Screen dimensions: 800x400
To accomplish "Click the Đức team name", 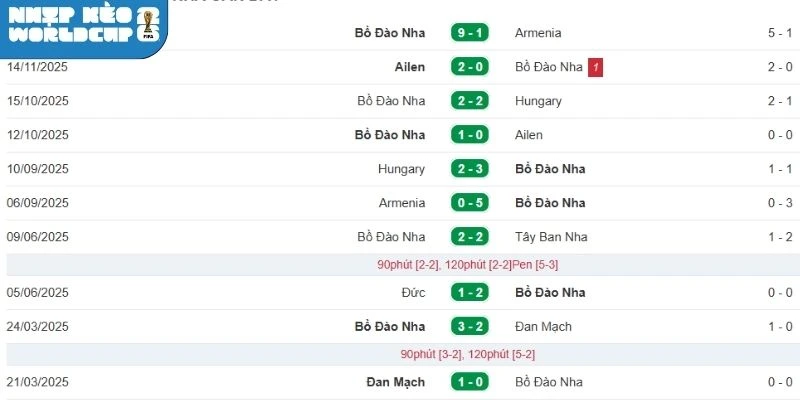I will (x=413, y=293).
